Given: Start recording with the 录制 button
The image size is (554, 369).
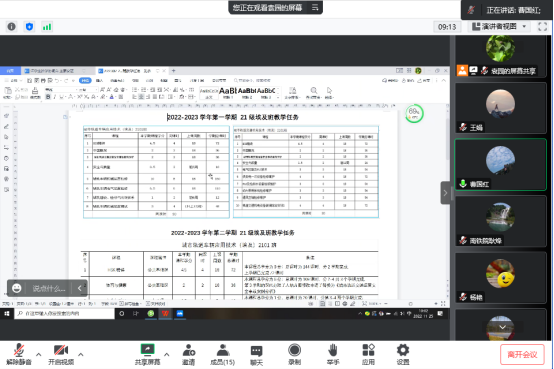Looking at the screenshot, I should 294,355.
